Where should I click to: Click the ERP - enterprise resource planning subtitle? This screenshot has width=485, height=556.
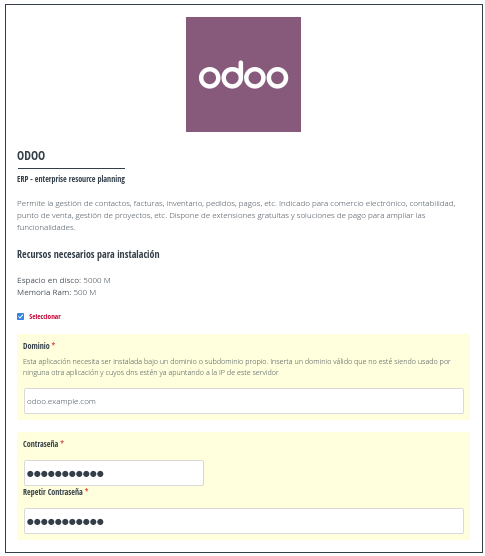click(71, 179)
